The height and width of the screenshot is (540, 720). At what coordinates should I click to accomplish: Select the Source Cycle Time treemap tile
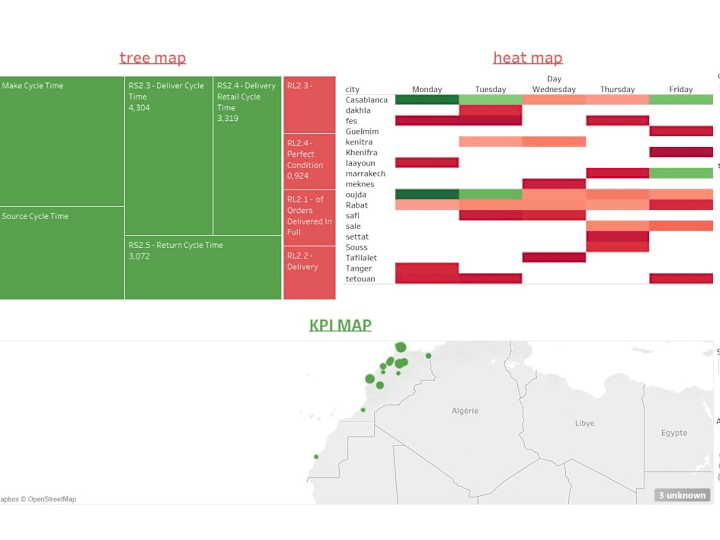pyautogui.click(x=62, y=253)
